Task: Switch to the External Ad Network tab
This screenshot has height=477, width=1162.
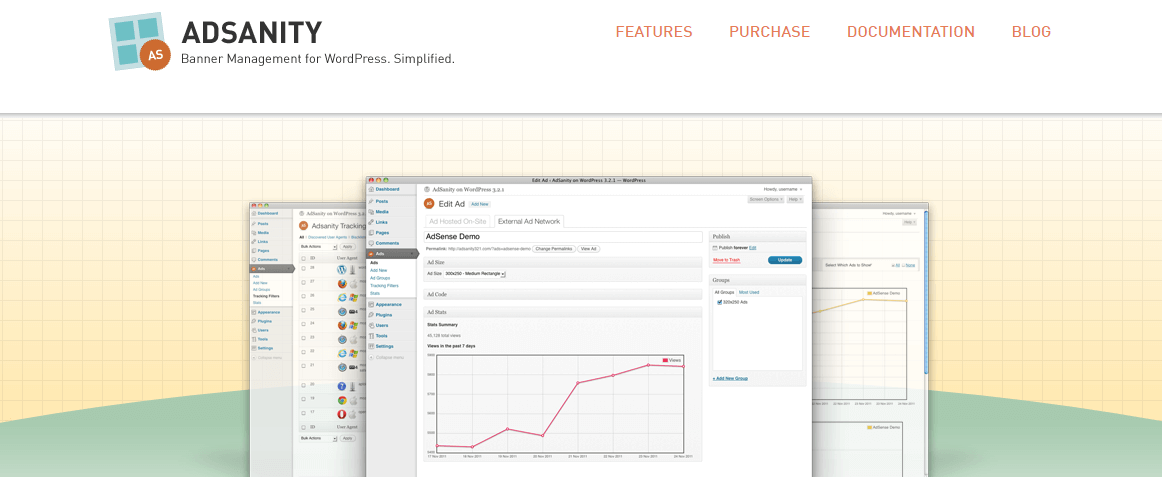Action: tap(529, 221)
